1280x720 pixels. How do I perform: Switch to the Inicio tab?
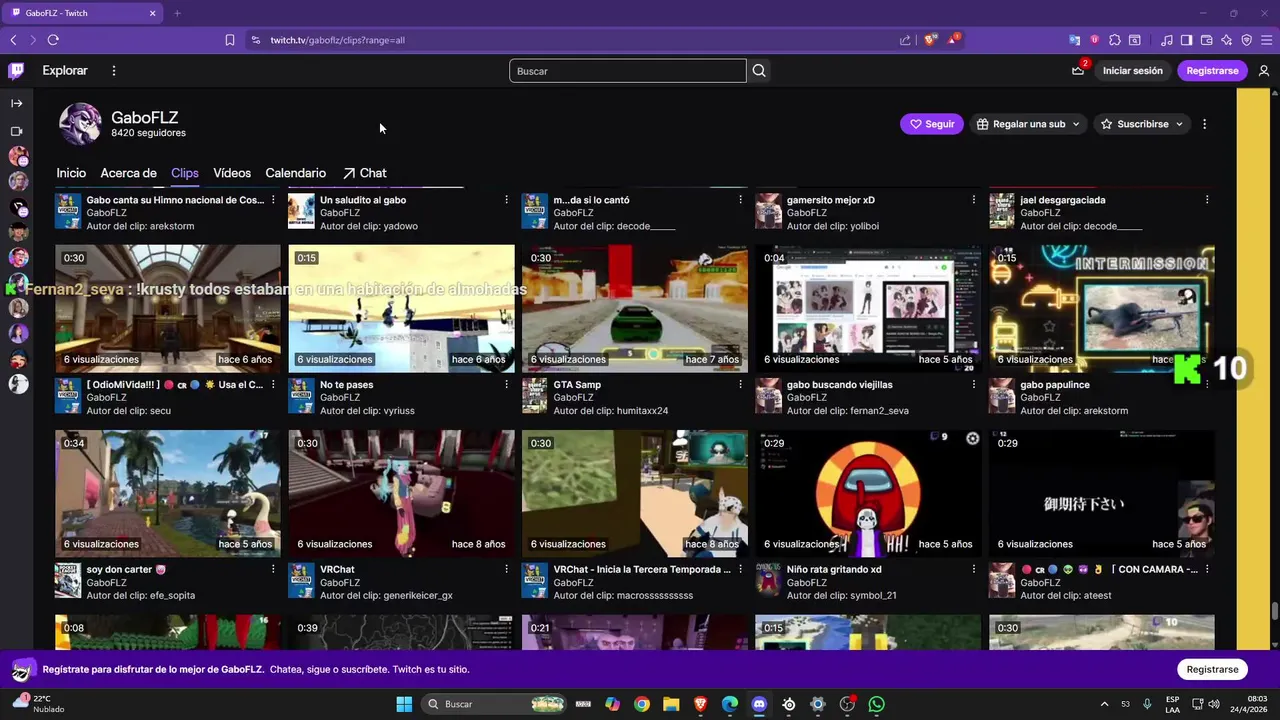(x=71, y=173)
